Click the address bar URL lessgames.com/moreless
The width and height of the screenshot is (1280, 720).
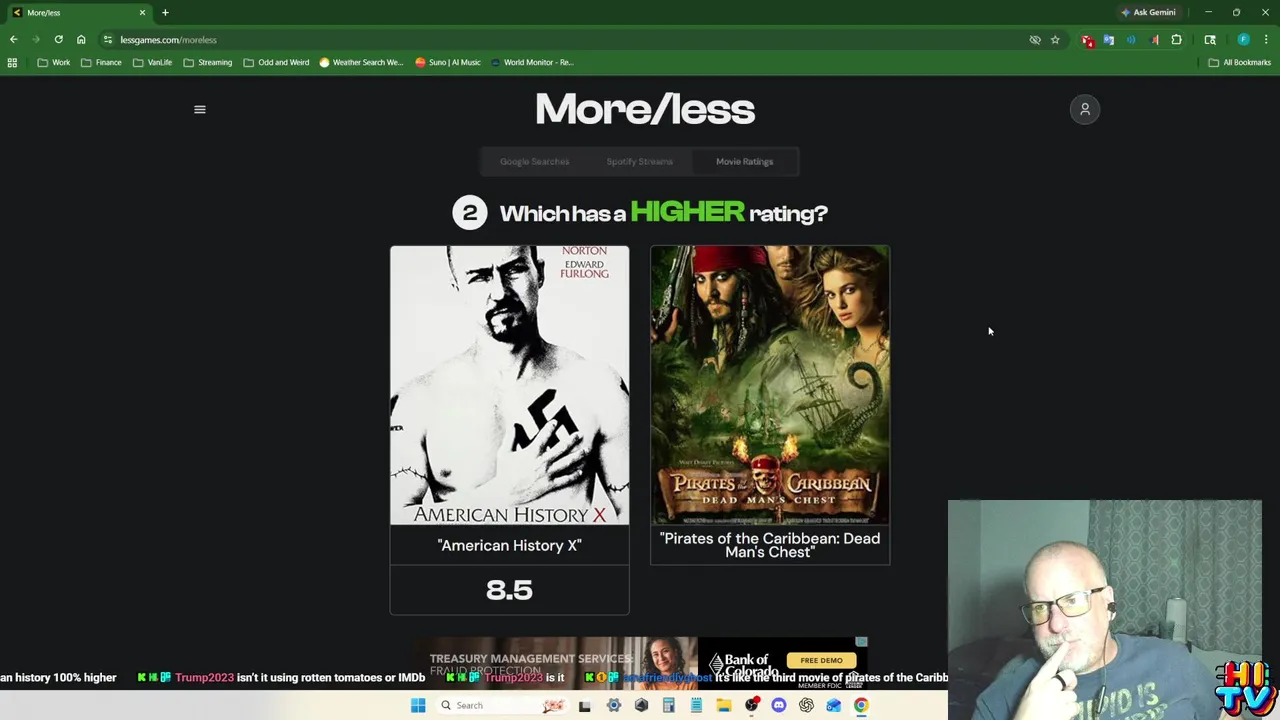point(168,40)
